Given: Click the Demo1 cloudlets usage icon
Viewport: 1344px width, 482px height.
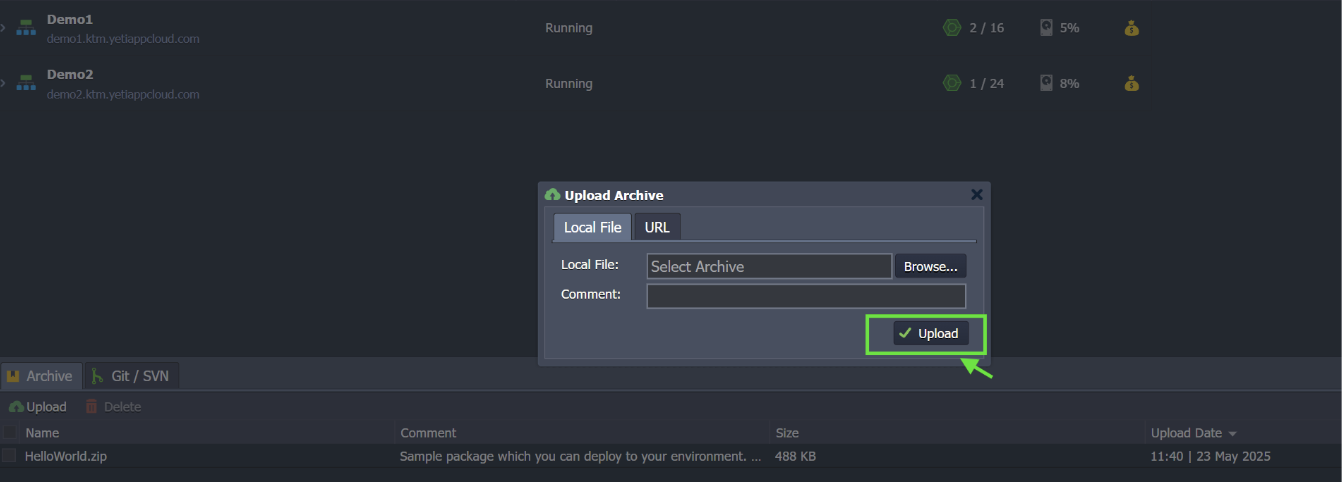Looking at the screenshot, I should 952,28.
